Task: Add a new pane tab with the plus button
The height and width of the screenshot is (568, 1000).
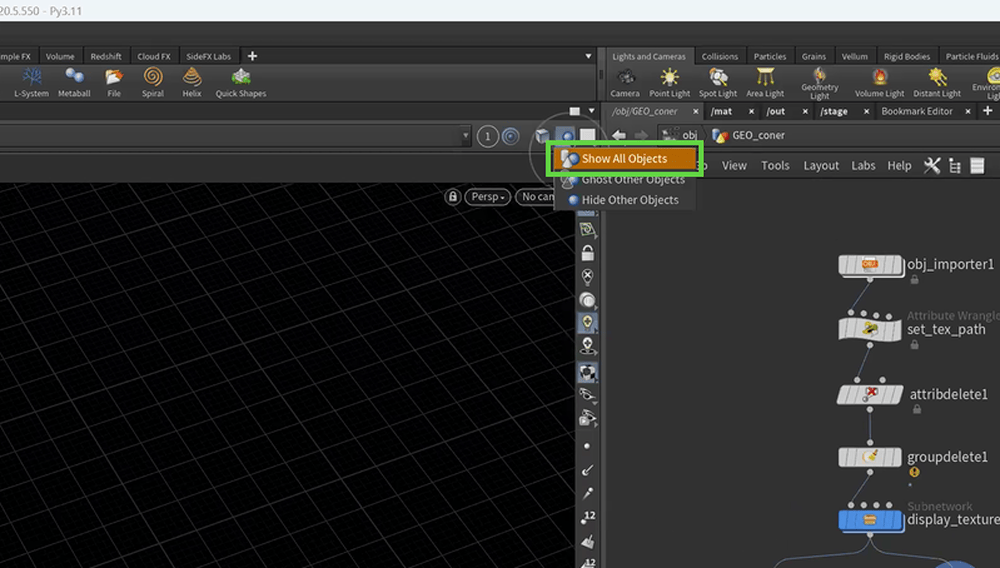Action: click(988, 111)
